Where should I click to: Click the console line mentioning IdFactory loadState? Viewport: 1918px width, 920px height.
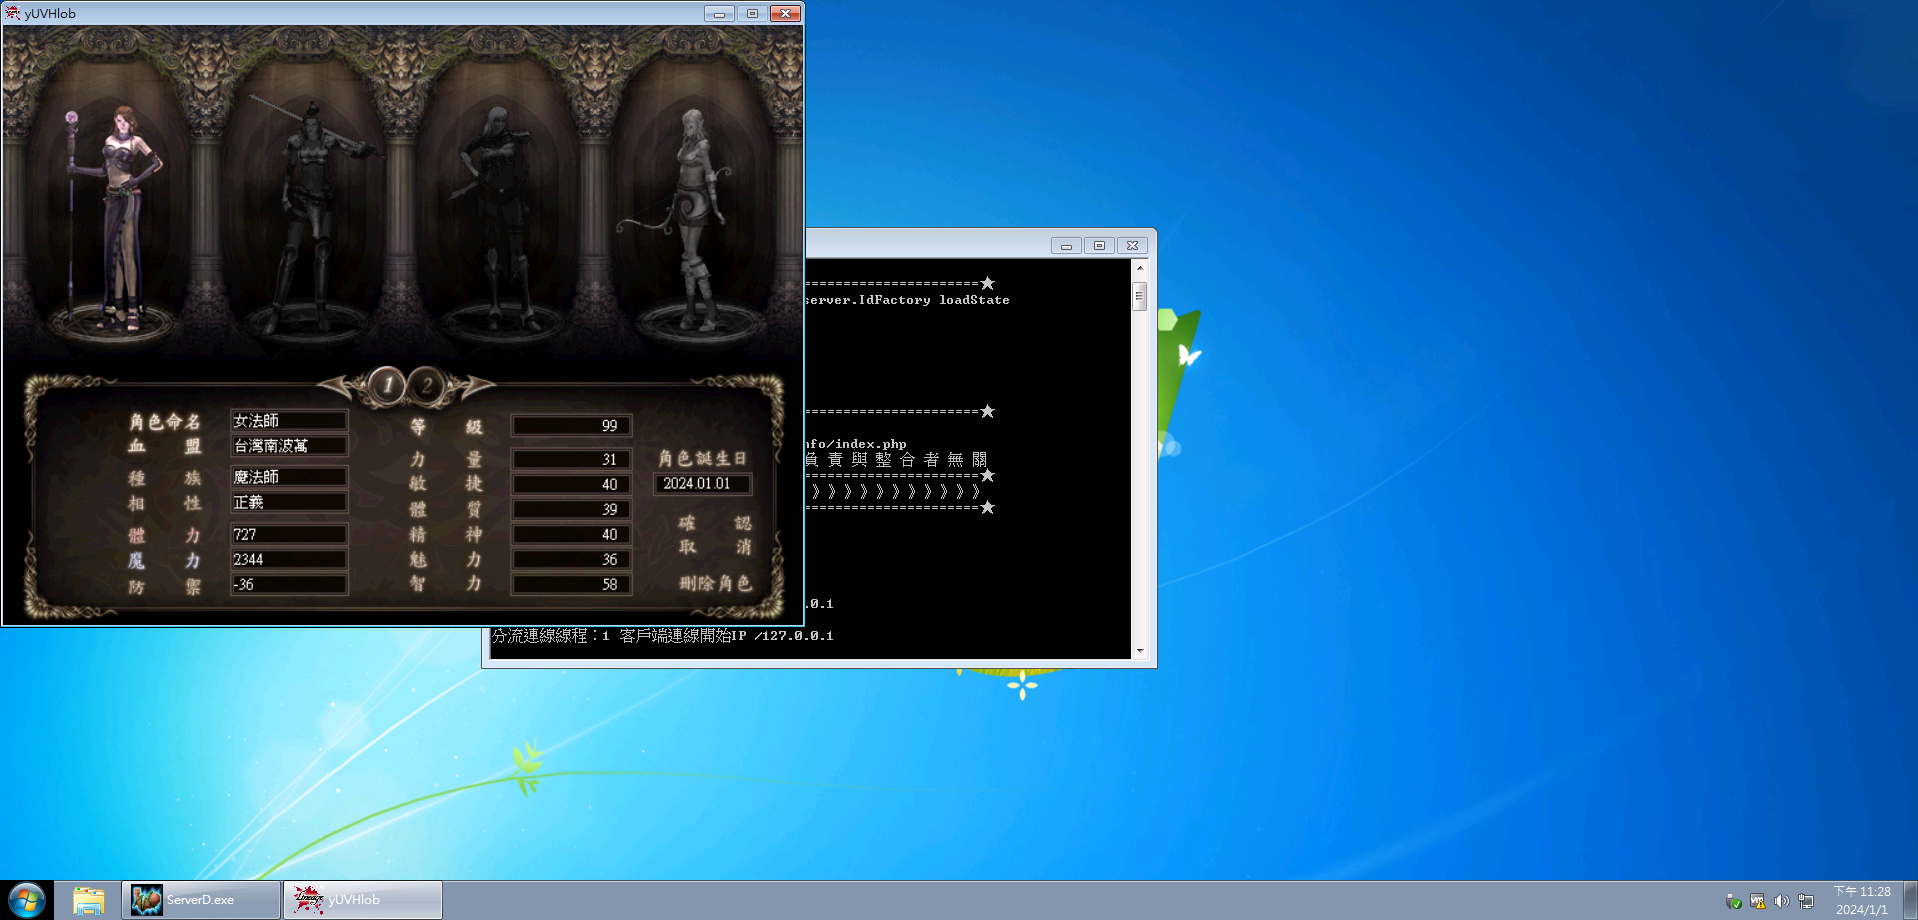coord(907,300)
